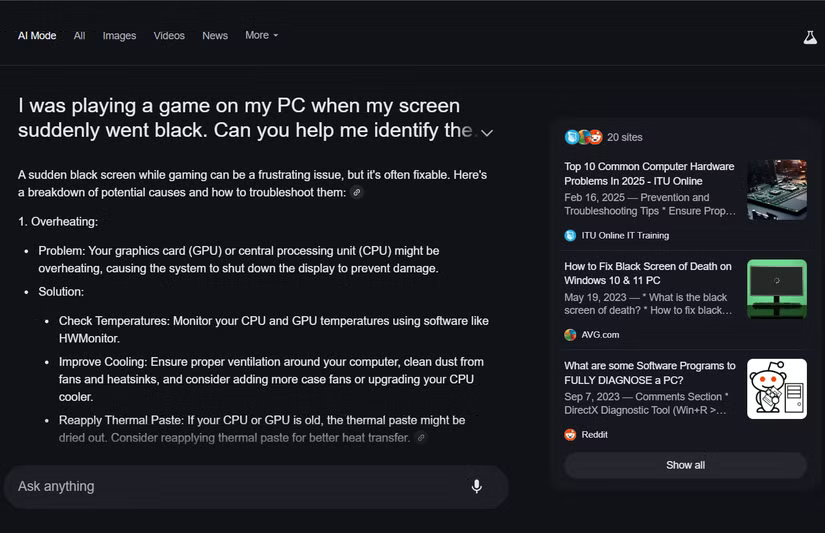This screenshot has height=533, width=825.
Task: Switch to the Images tab
Action: pos(119,36)
